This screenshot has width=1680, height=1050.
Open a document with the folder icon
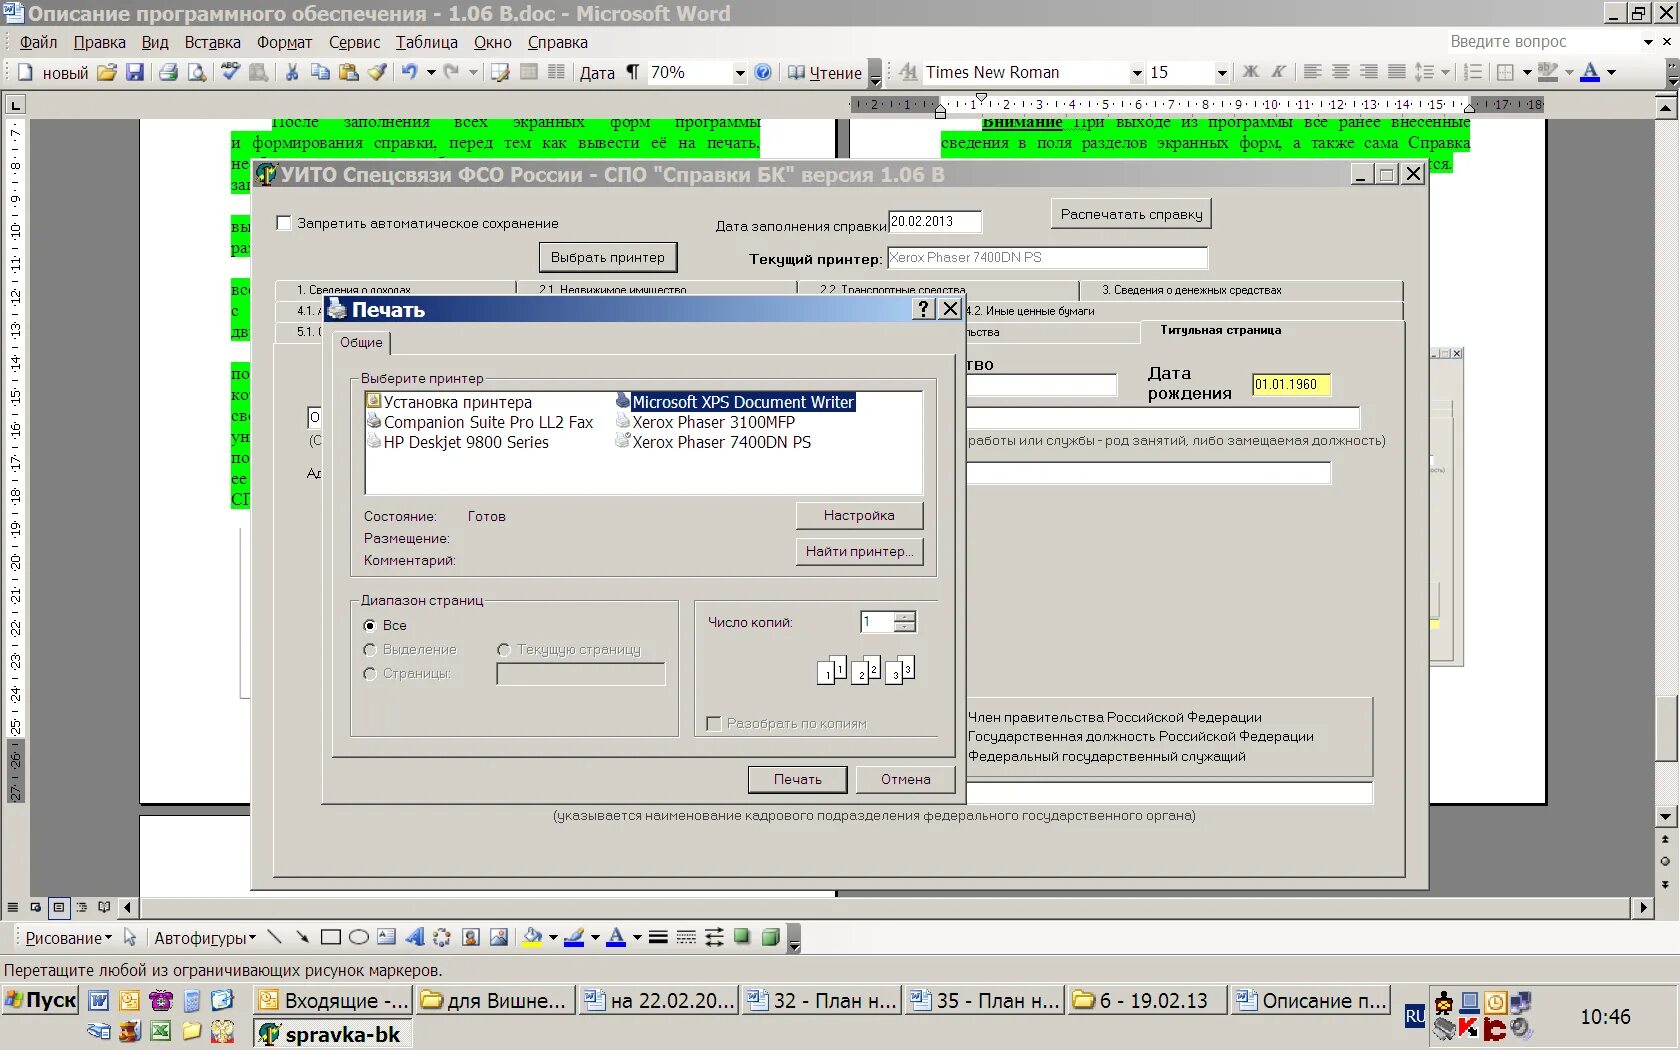pos(107,72)
